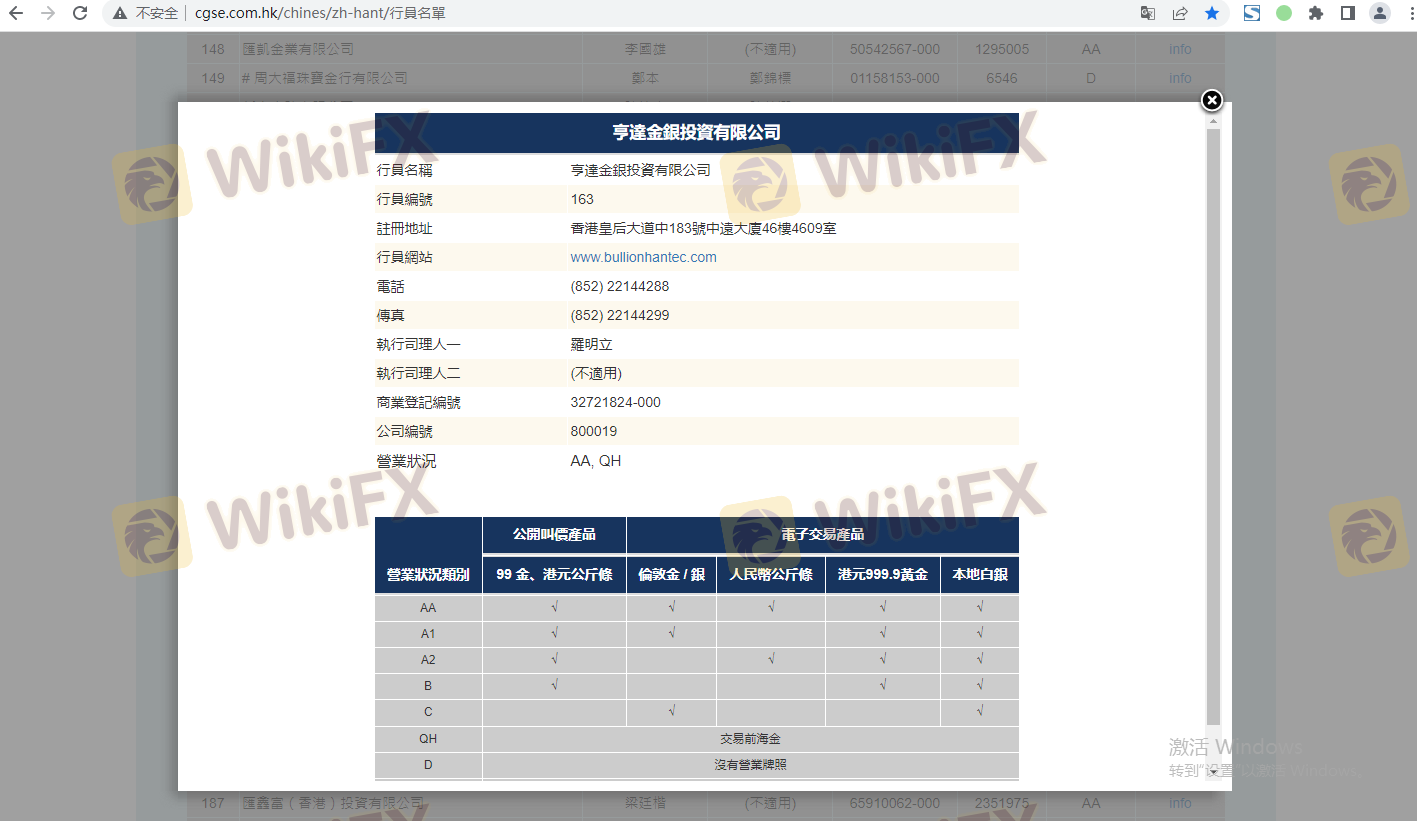View the not secure site warning

[x=146, y=14]
